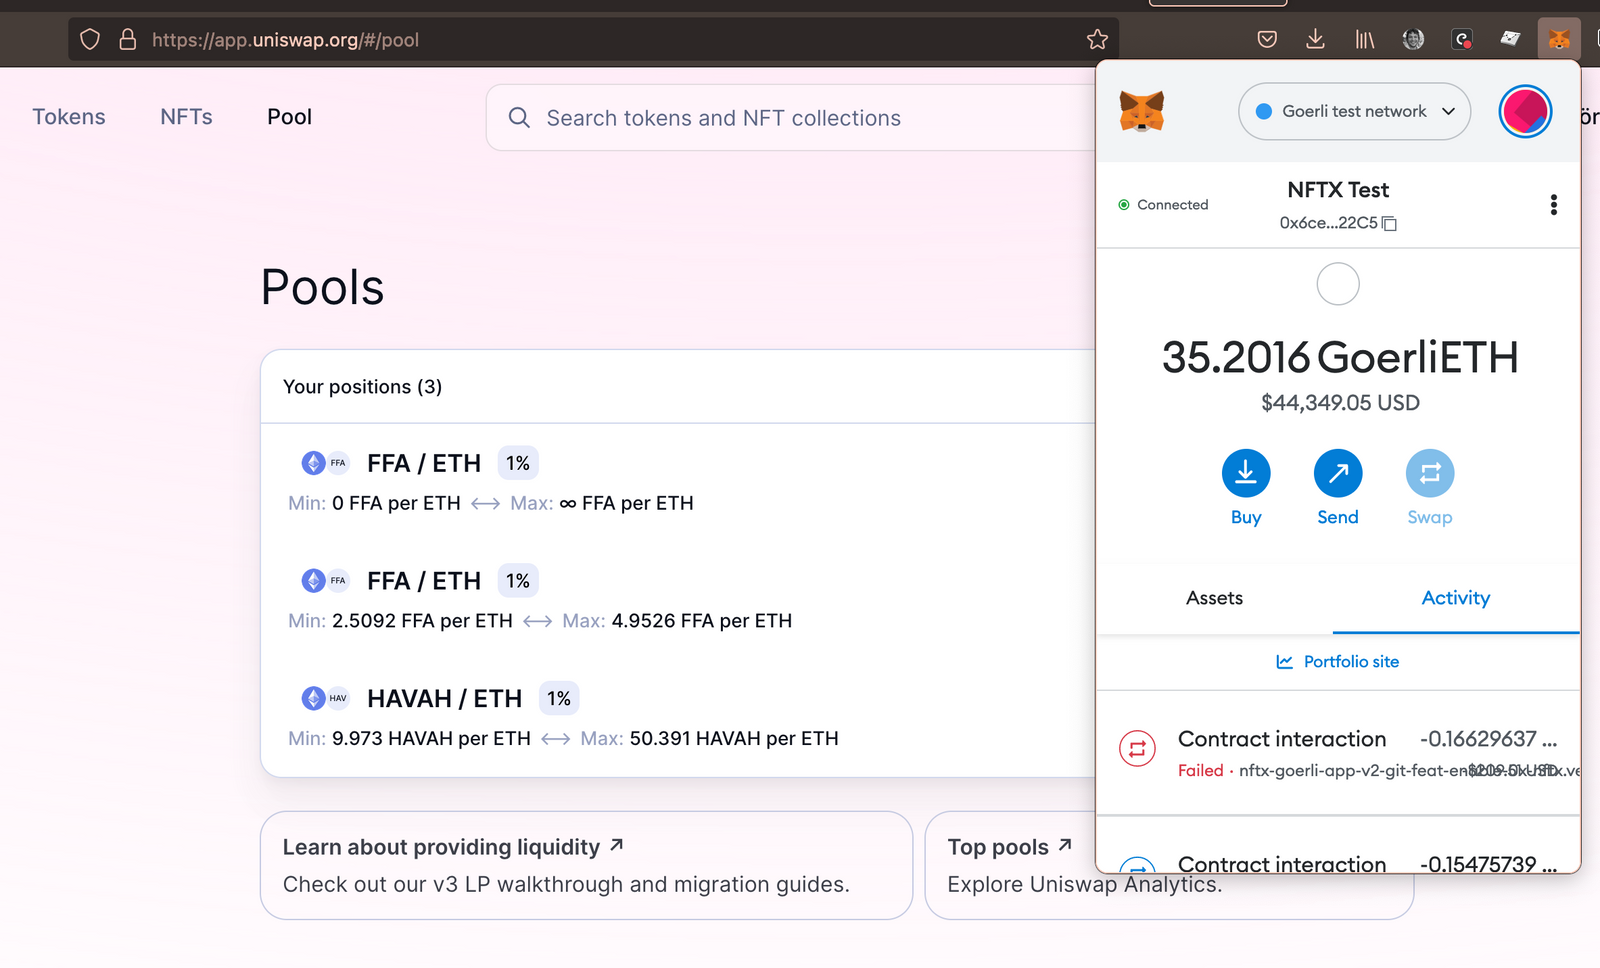Click the 35.2016 GoerliETH balance text
Viewport: 1600px width, 968px height.
[1339, 357]
